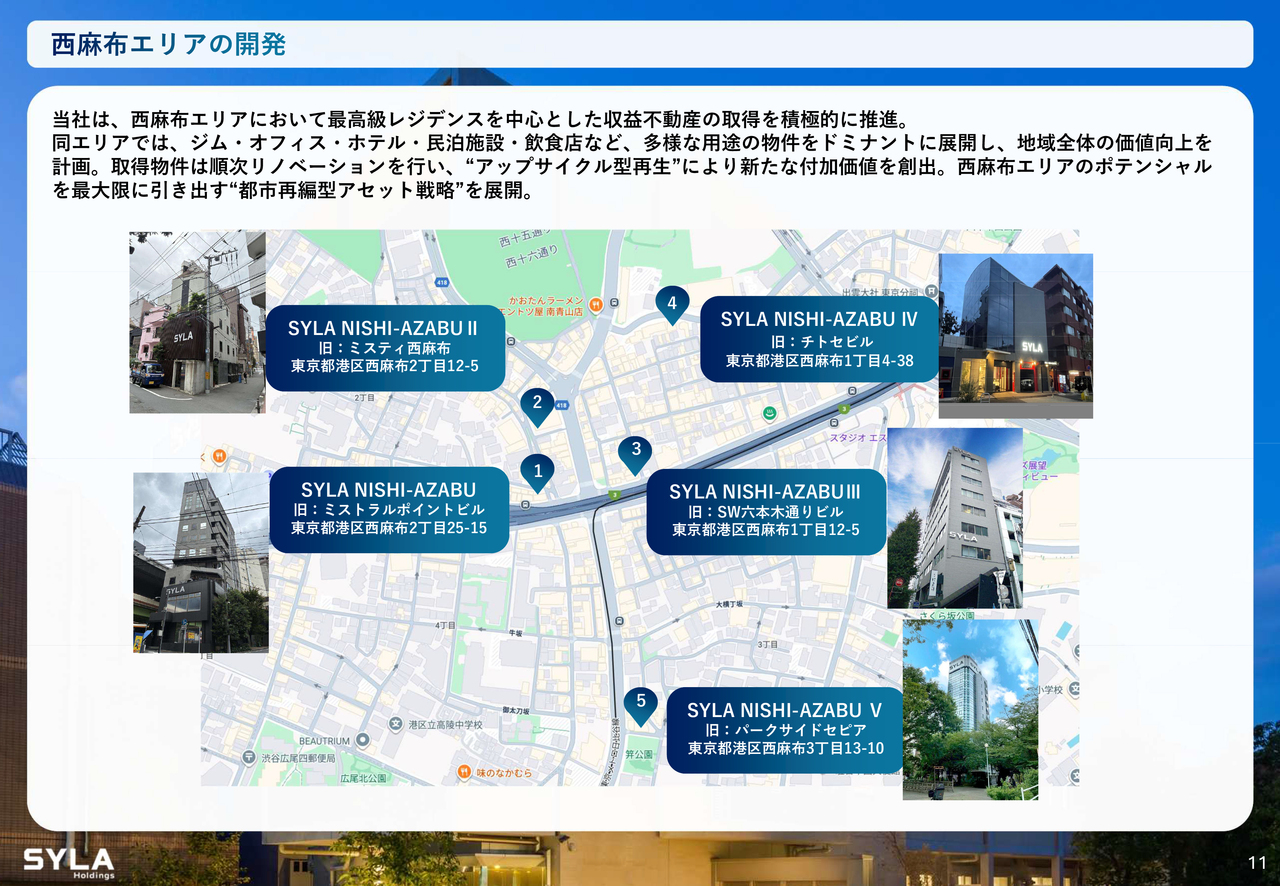Select map pin number 4
The height and width of the screenshot is (886, 1280).
pos(672,304)
